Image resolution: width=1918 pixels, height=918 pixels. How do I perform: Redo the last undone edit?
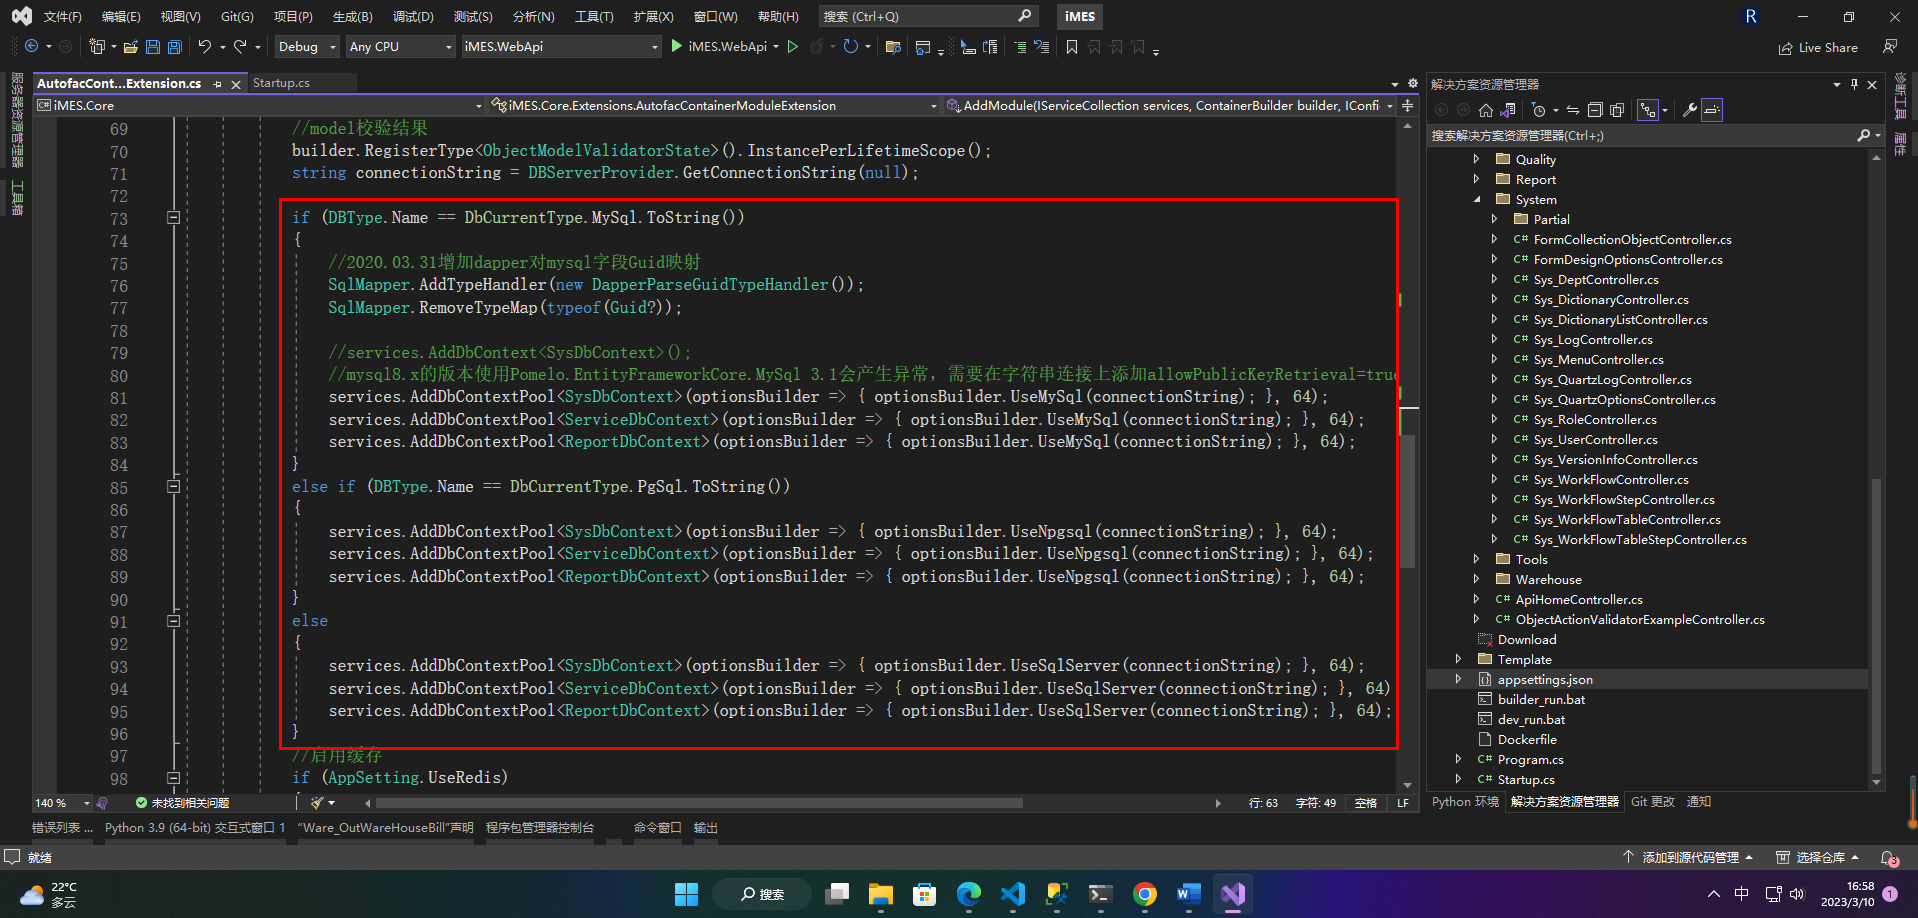point(240,46)
